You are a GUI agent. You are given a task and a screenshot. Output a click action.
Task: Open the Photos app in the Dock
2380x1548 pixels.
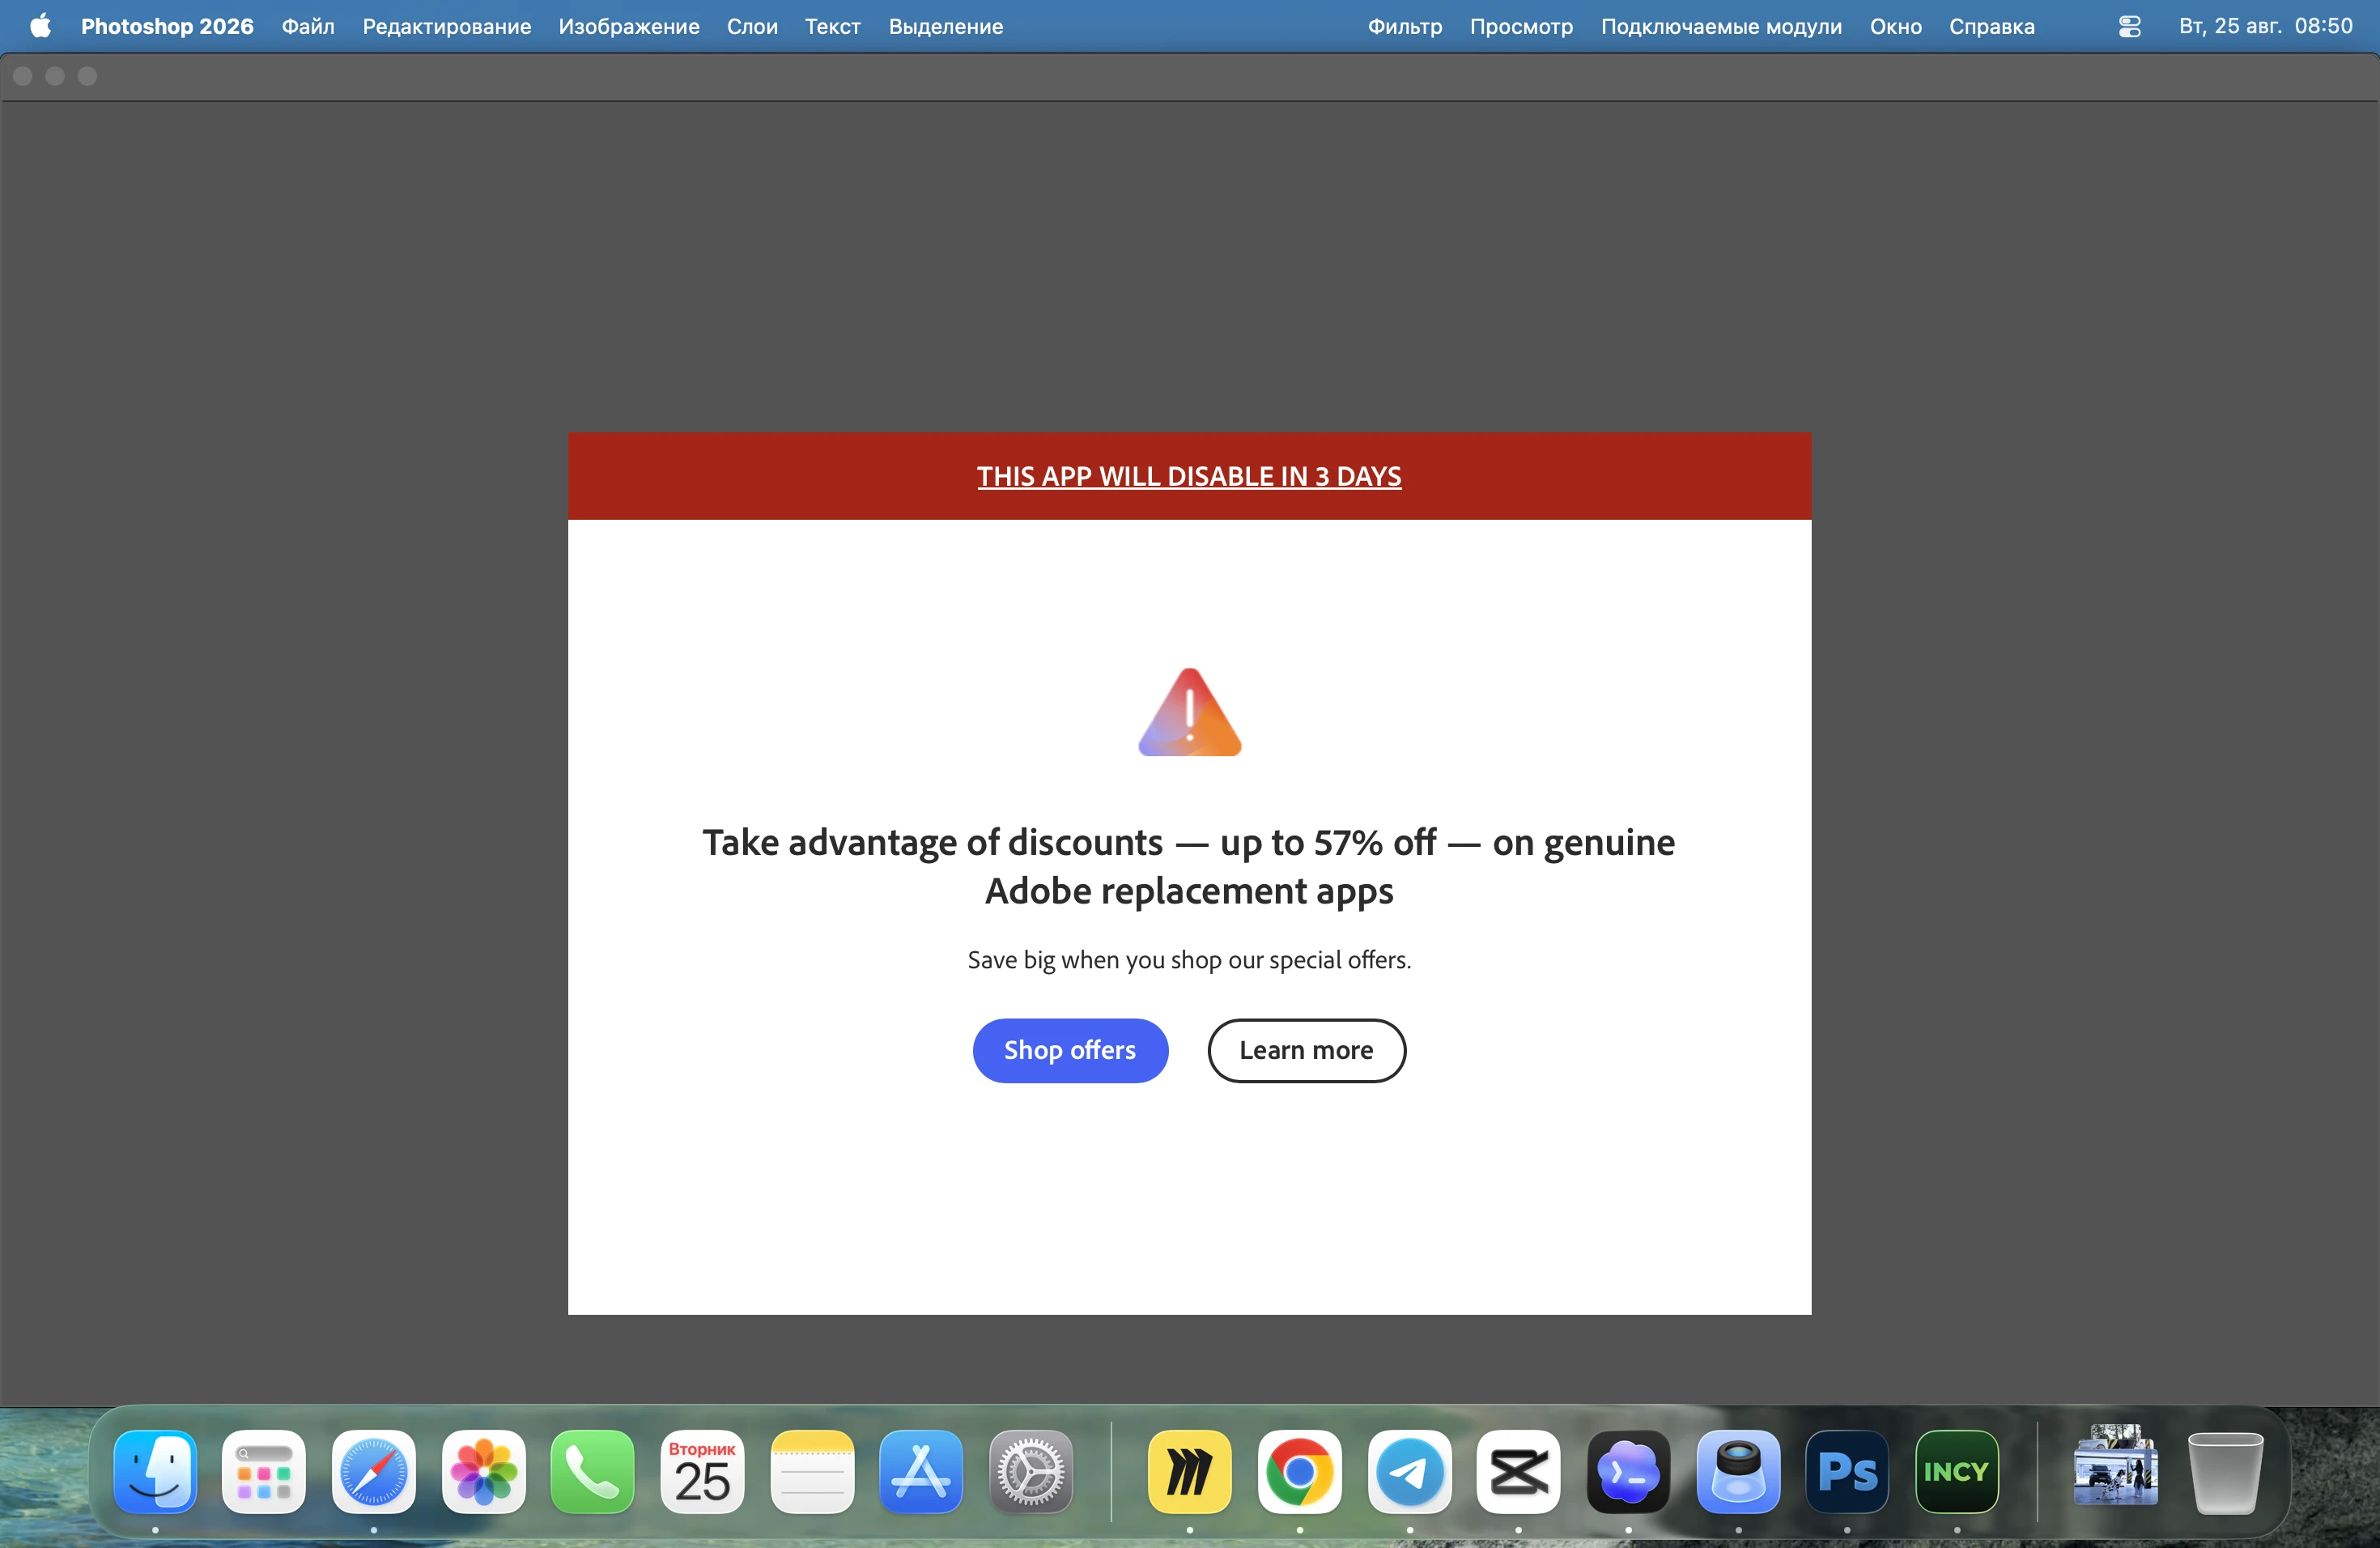point(484,1471)
